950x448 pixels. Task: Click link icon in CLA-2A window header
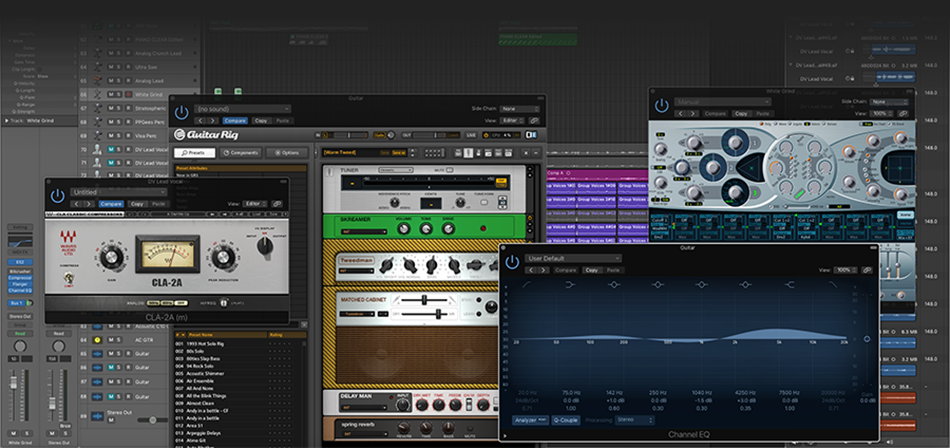coord(277,204)
